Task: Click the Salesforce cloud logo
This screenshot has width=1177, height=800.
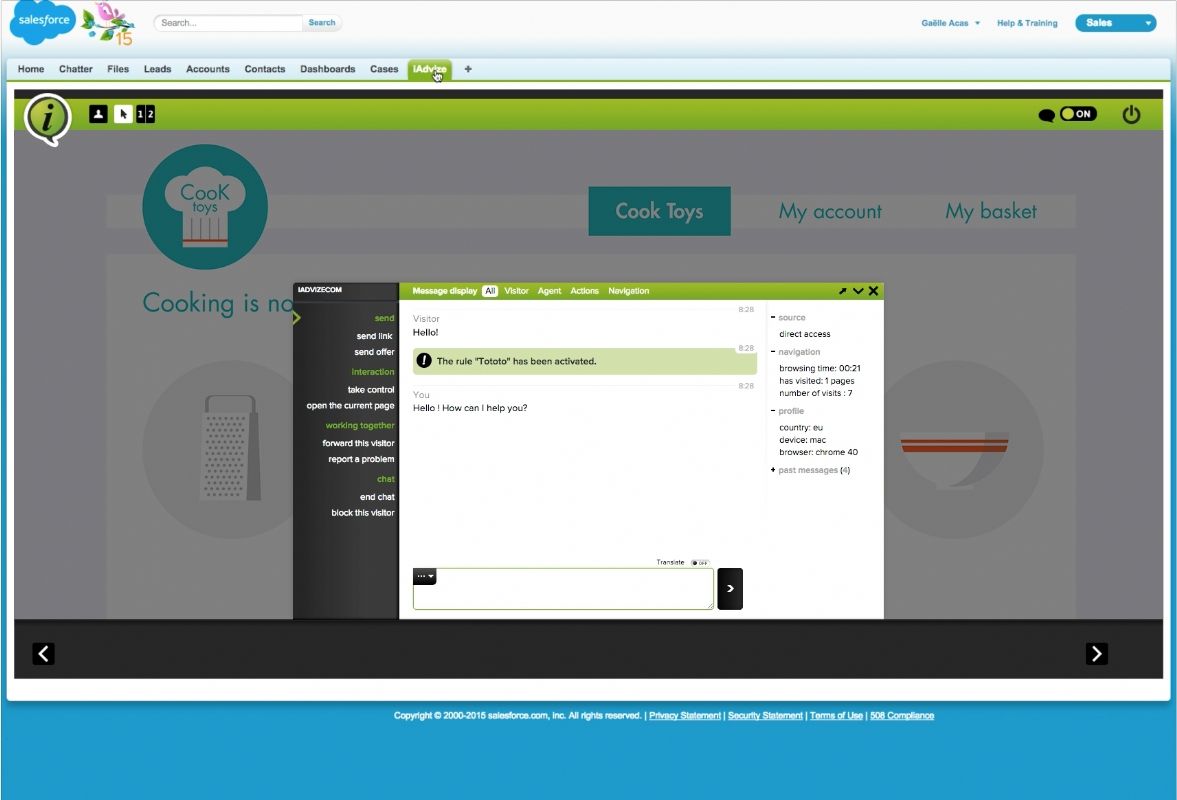Action: click(42, 23)
